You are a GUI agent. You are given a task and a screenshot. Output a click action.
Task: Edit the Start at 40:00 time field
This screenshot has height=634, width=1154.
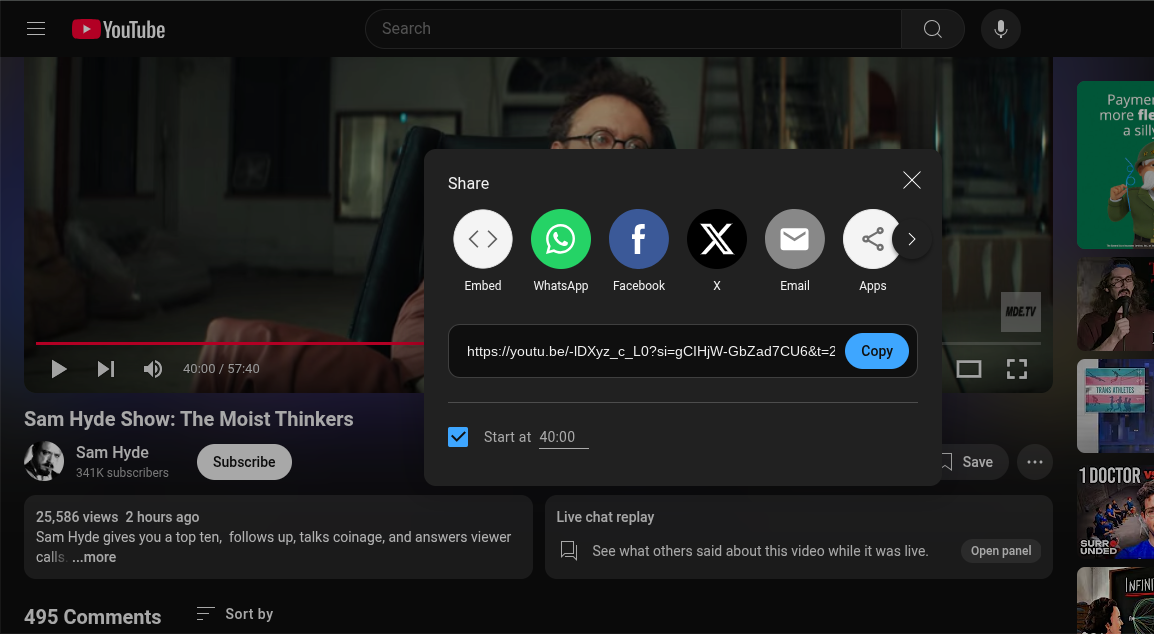pos(564,437)
